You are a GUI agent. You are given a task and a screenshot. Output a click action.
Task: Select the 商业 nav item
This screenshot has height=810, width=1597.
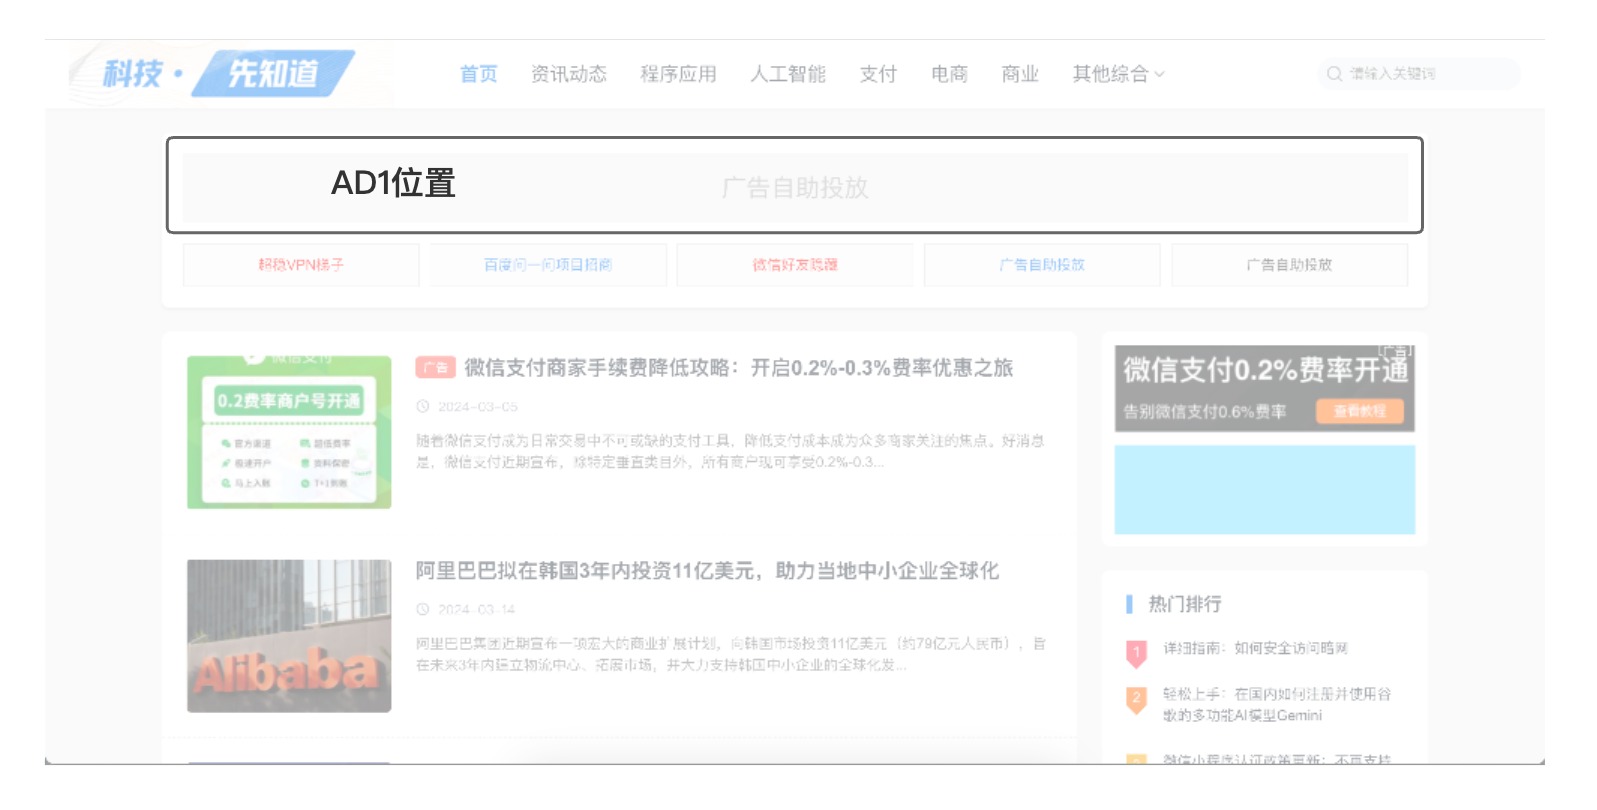tap(1020, 74)
